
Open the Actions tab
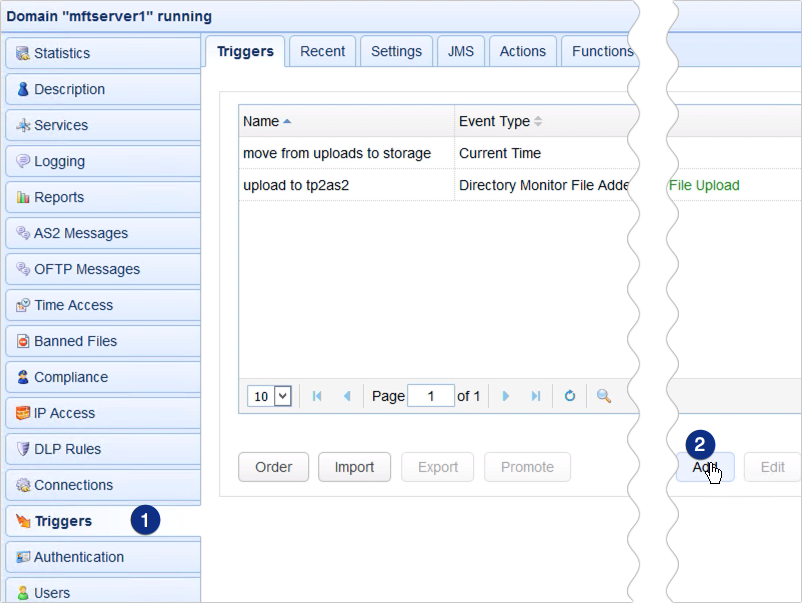(x=522, y=51)
